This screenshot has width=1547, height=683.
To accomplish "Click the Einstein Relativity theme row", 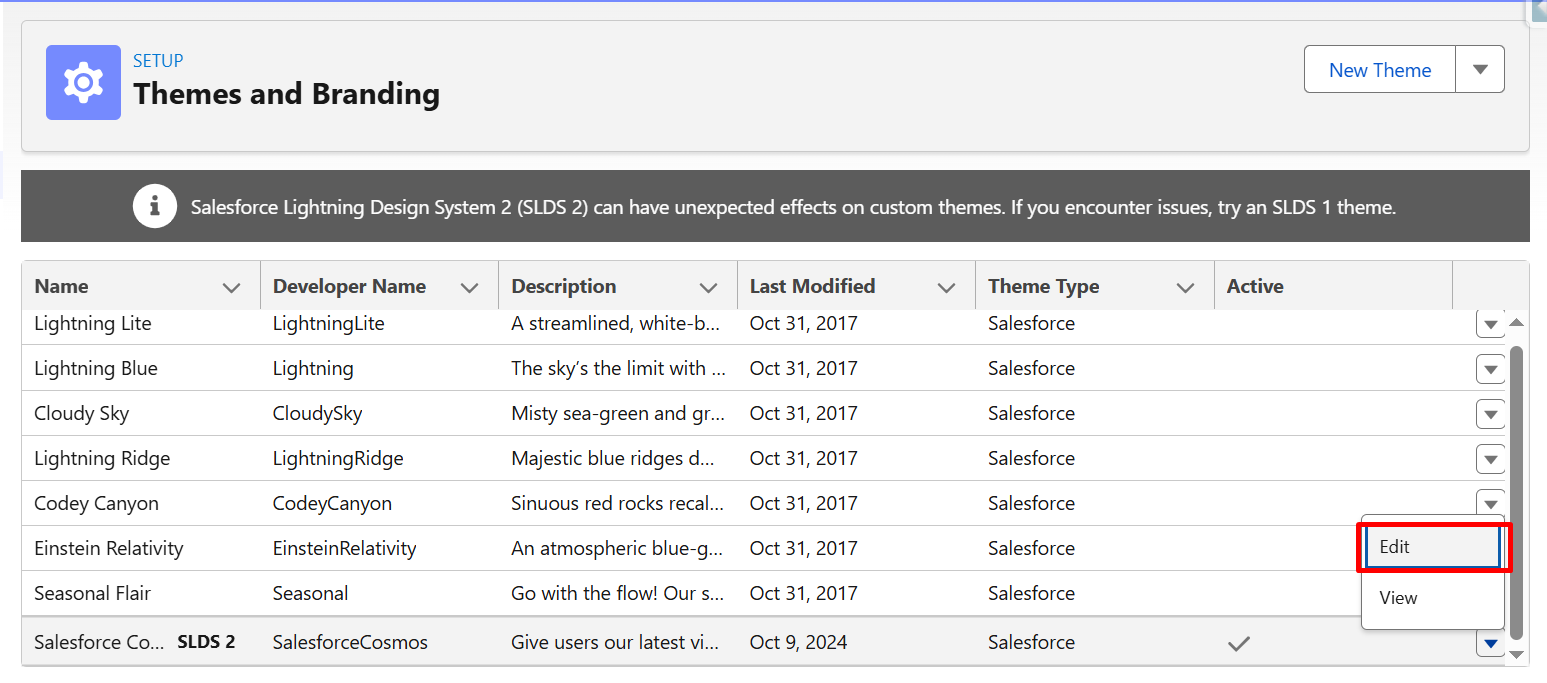I will (109, 549).
